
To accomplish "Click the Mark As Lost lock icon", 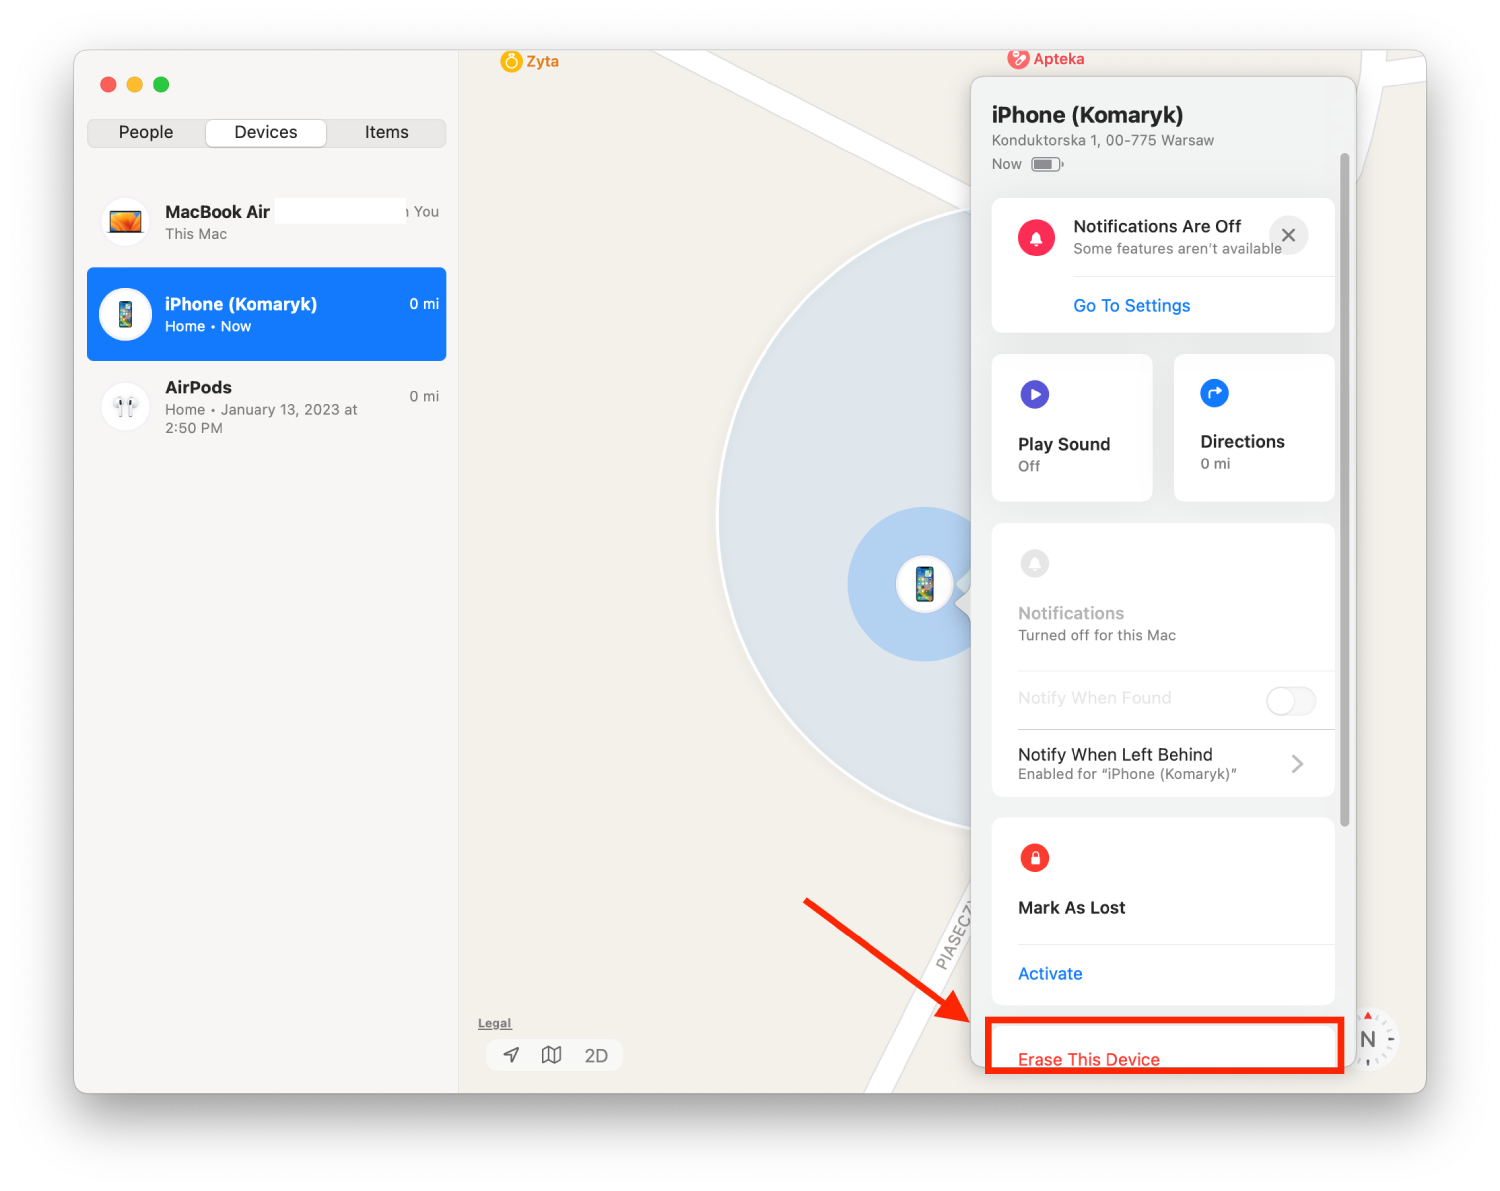I will pos(1035,858).
